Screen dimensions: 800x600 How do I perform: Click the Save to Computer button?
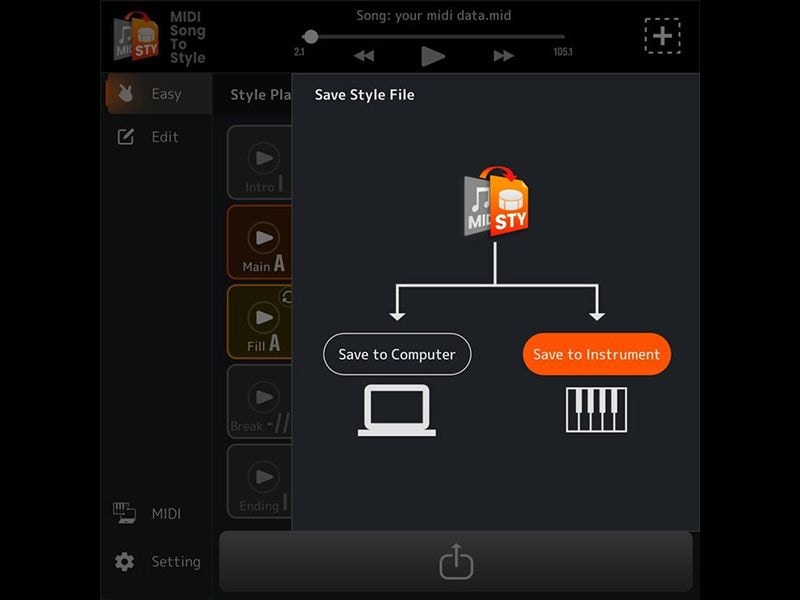(x=397, y=354)
